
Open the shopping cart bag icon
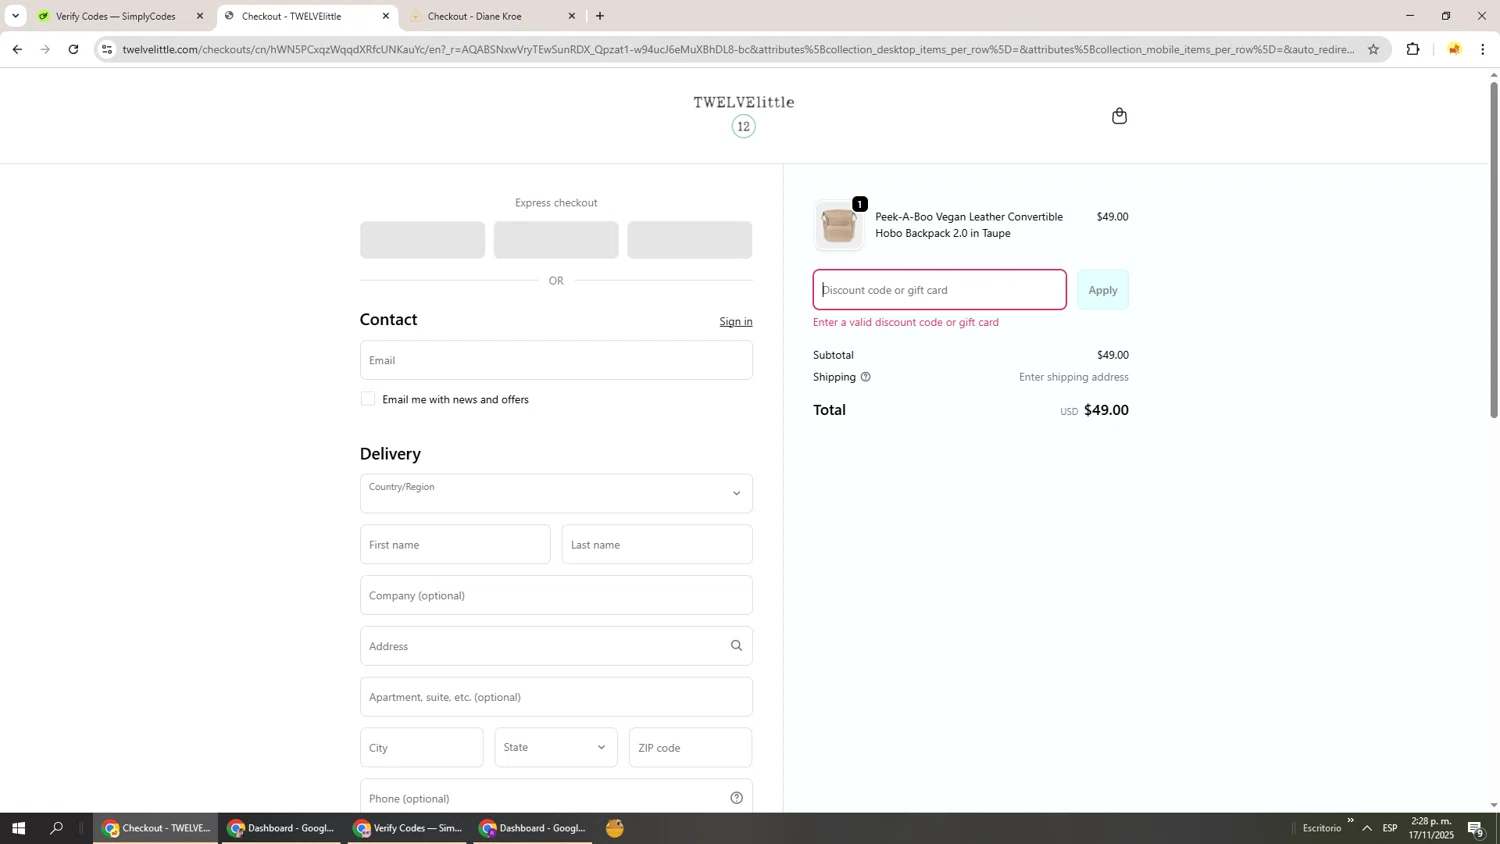pos(1119,116)
